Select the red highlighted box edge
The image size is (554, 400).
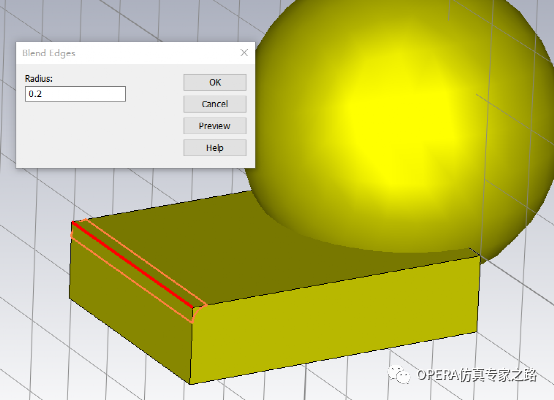click(132, 265)
